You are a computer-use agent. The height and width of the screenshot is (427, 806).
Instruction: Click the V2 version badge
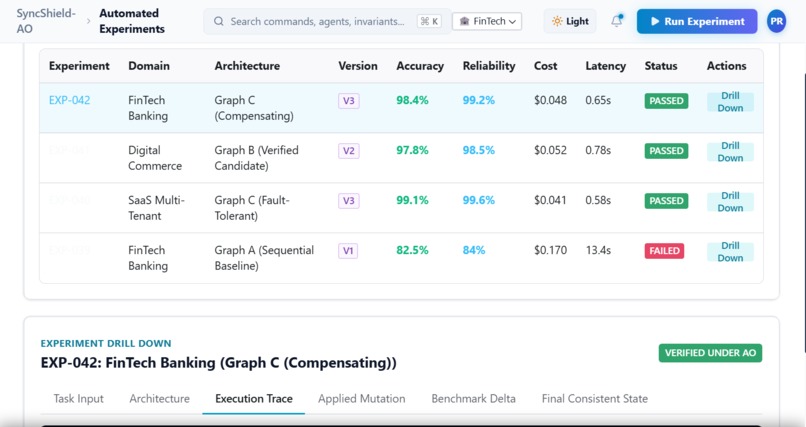pyautogui.click(x=349, y=151)
